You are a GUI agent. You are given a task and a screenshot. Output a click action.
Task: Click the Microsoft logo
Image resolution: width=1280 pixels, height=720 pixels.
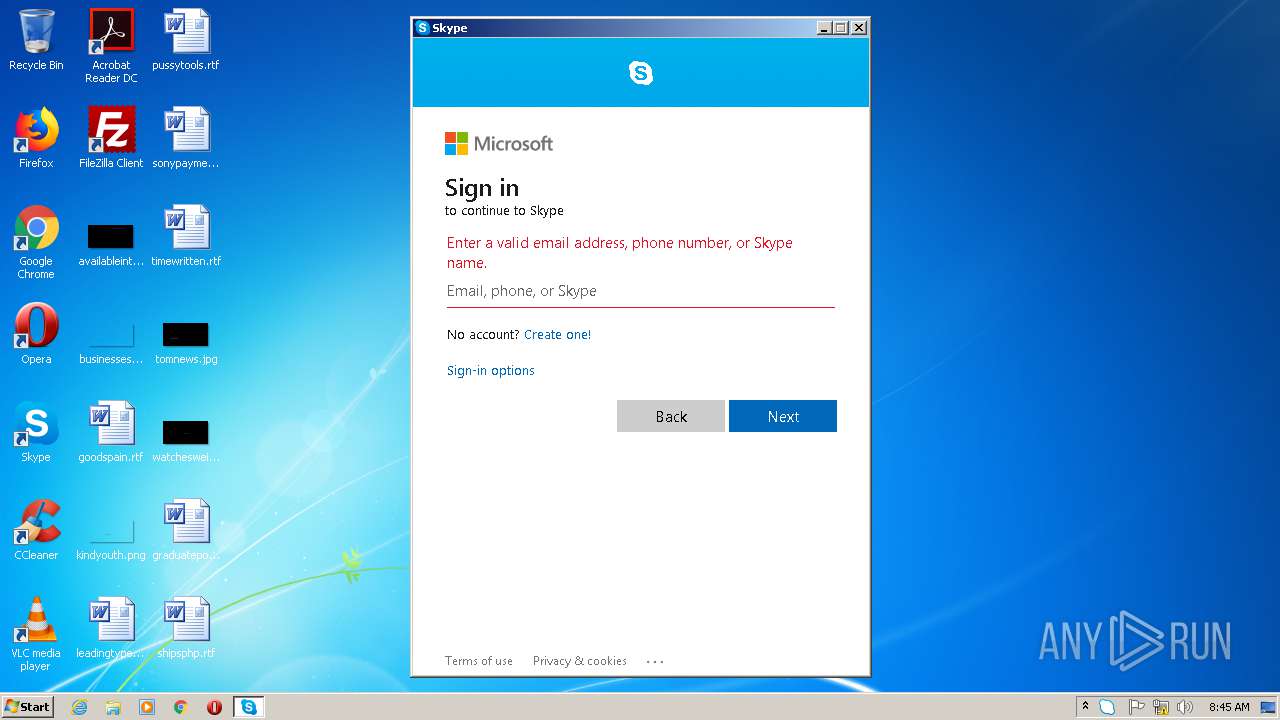(x=499, y=144)
